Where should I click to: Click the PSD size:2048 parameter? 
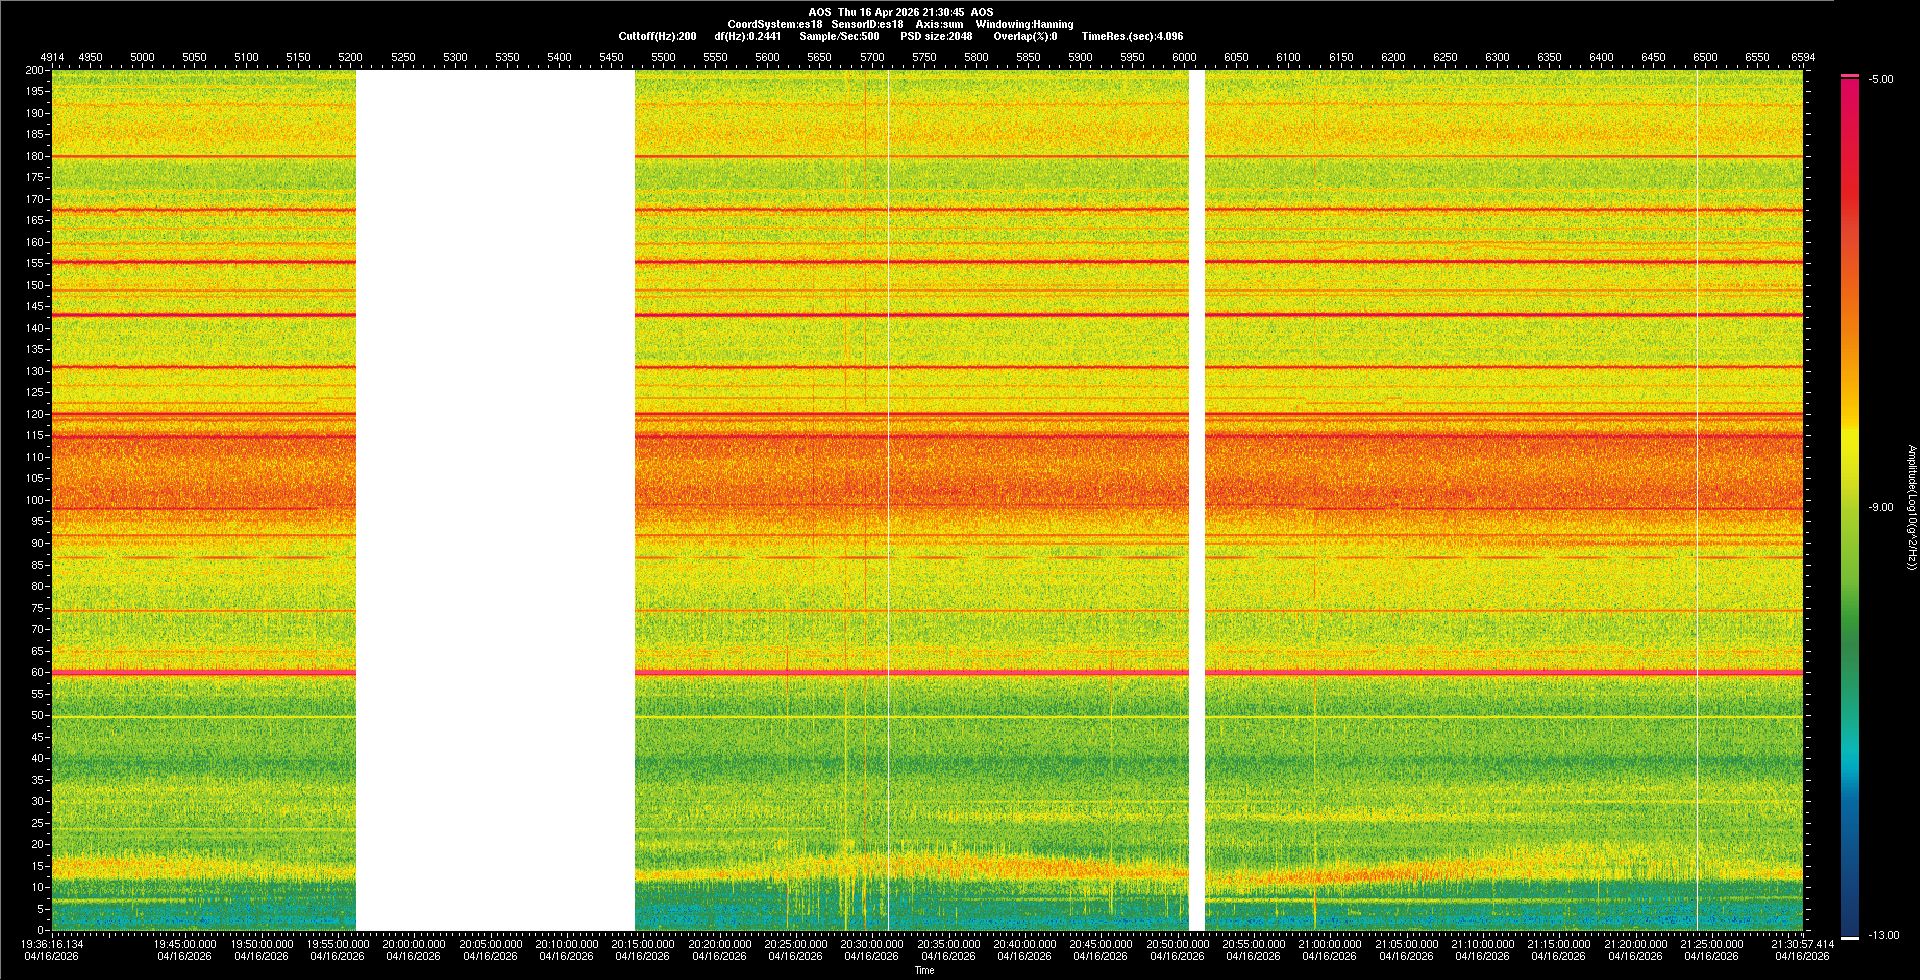935,36
